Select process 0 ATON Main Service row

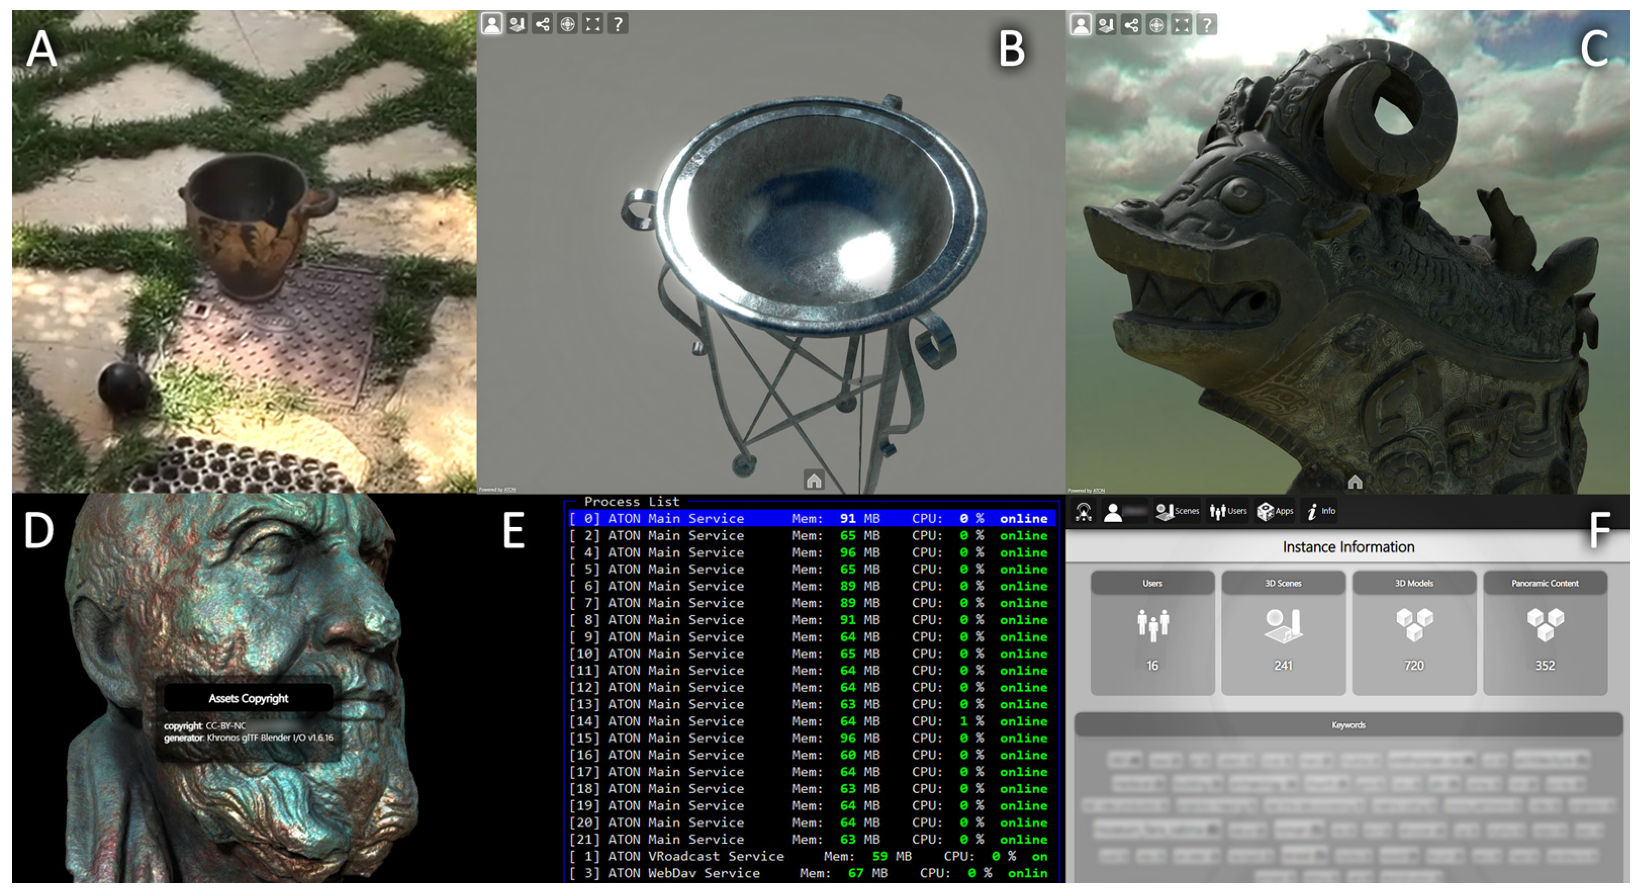(x=811, y=518)
